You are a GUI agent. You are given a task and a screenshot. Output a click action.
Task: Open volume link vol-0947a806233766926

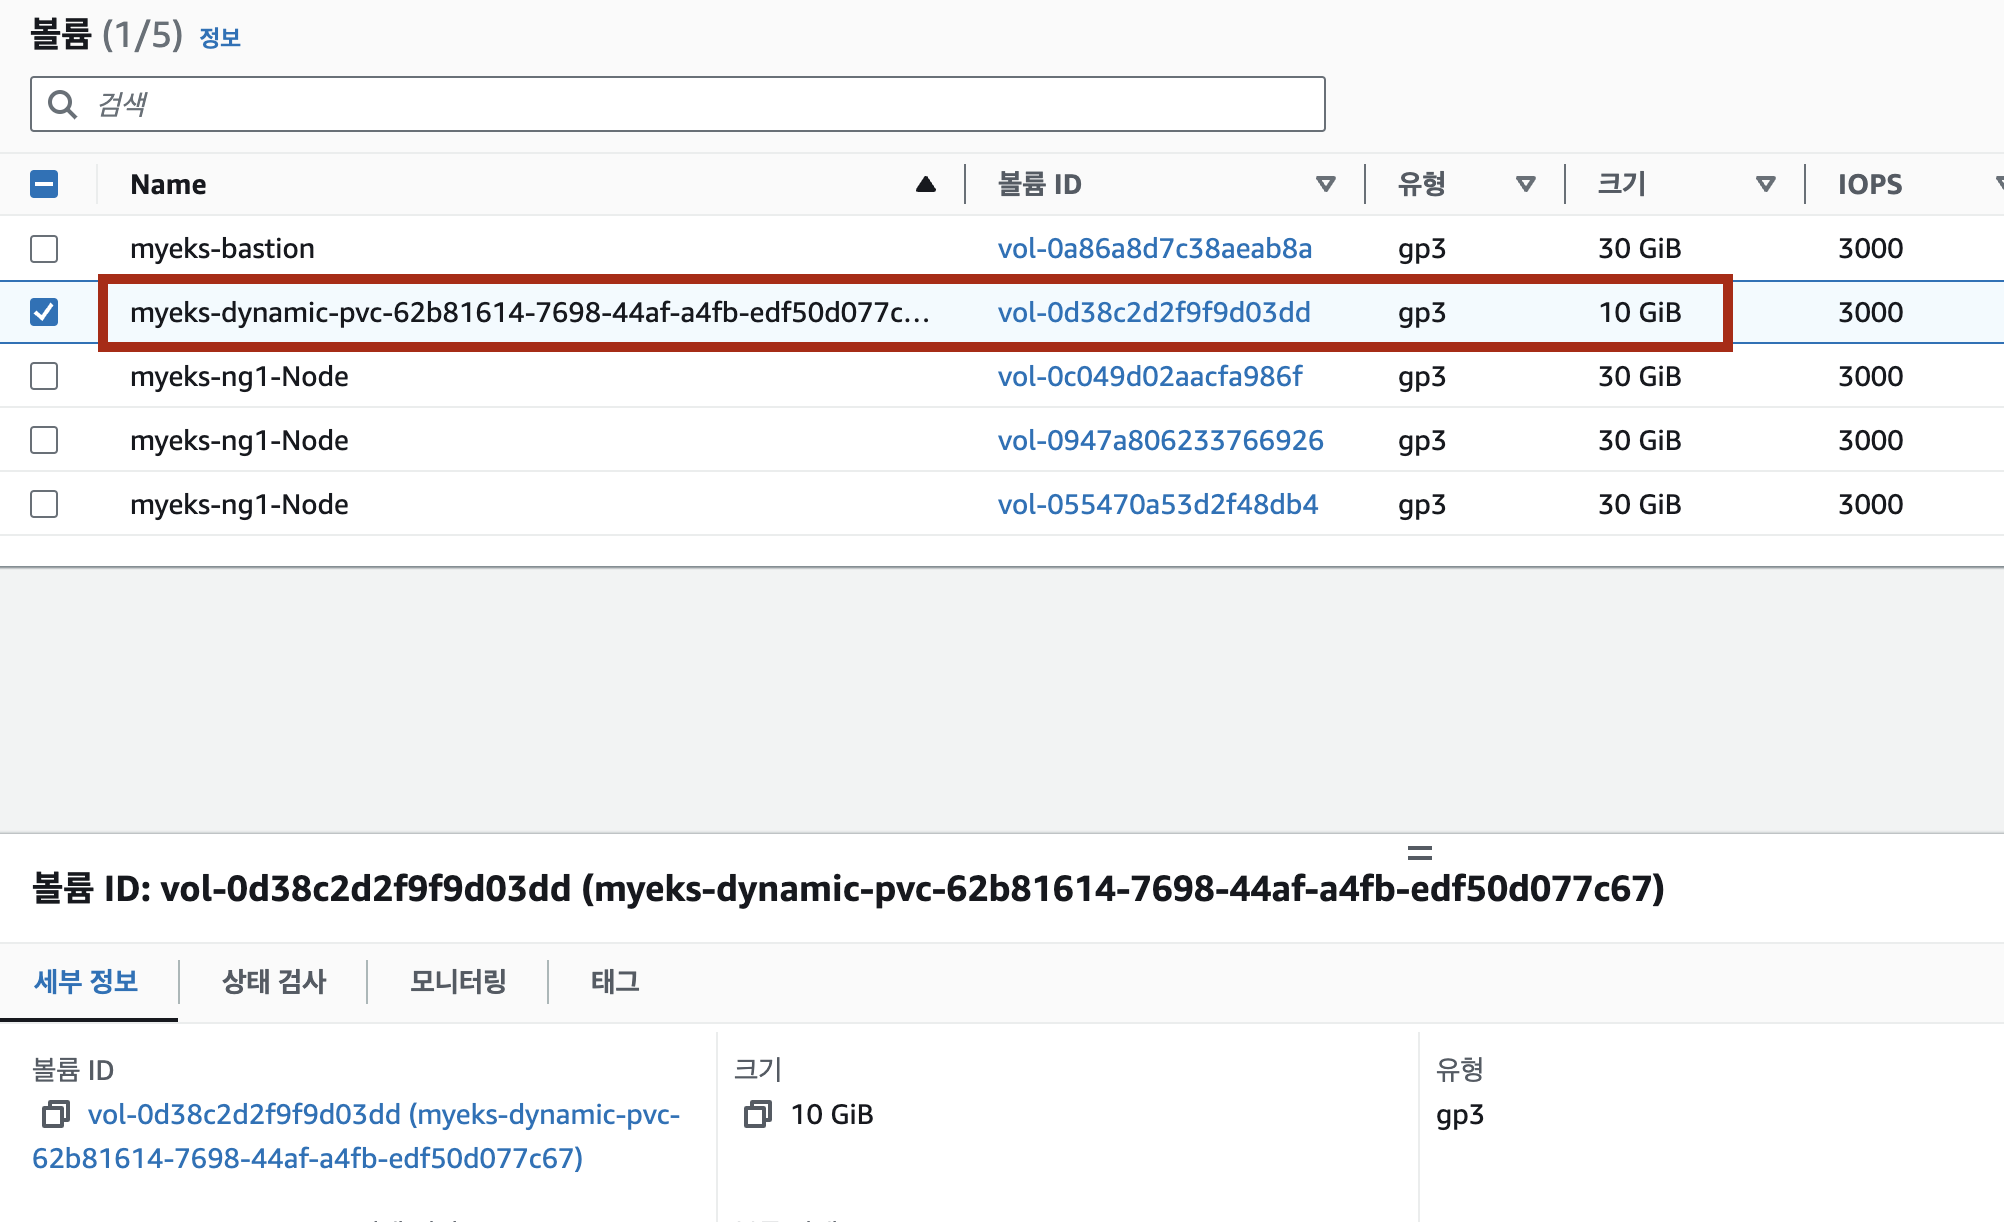coord(1160,440)
